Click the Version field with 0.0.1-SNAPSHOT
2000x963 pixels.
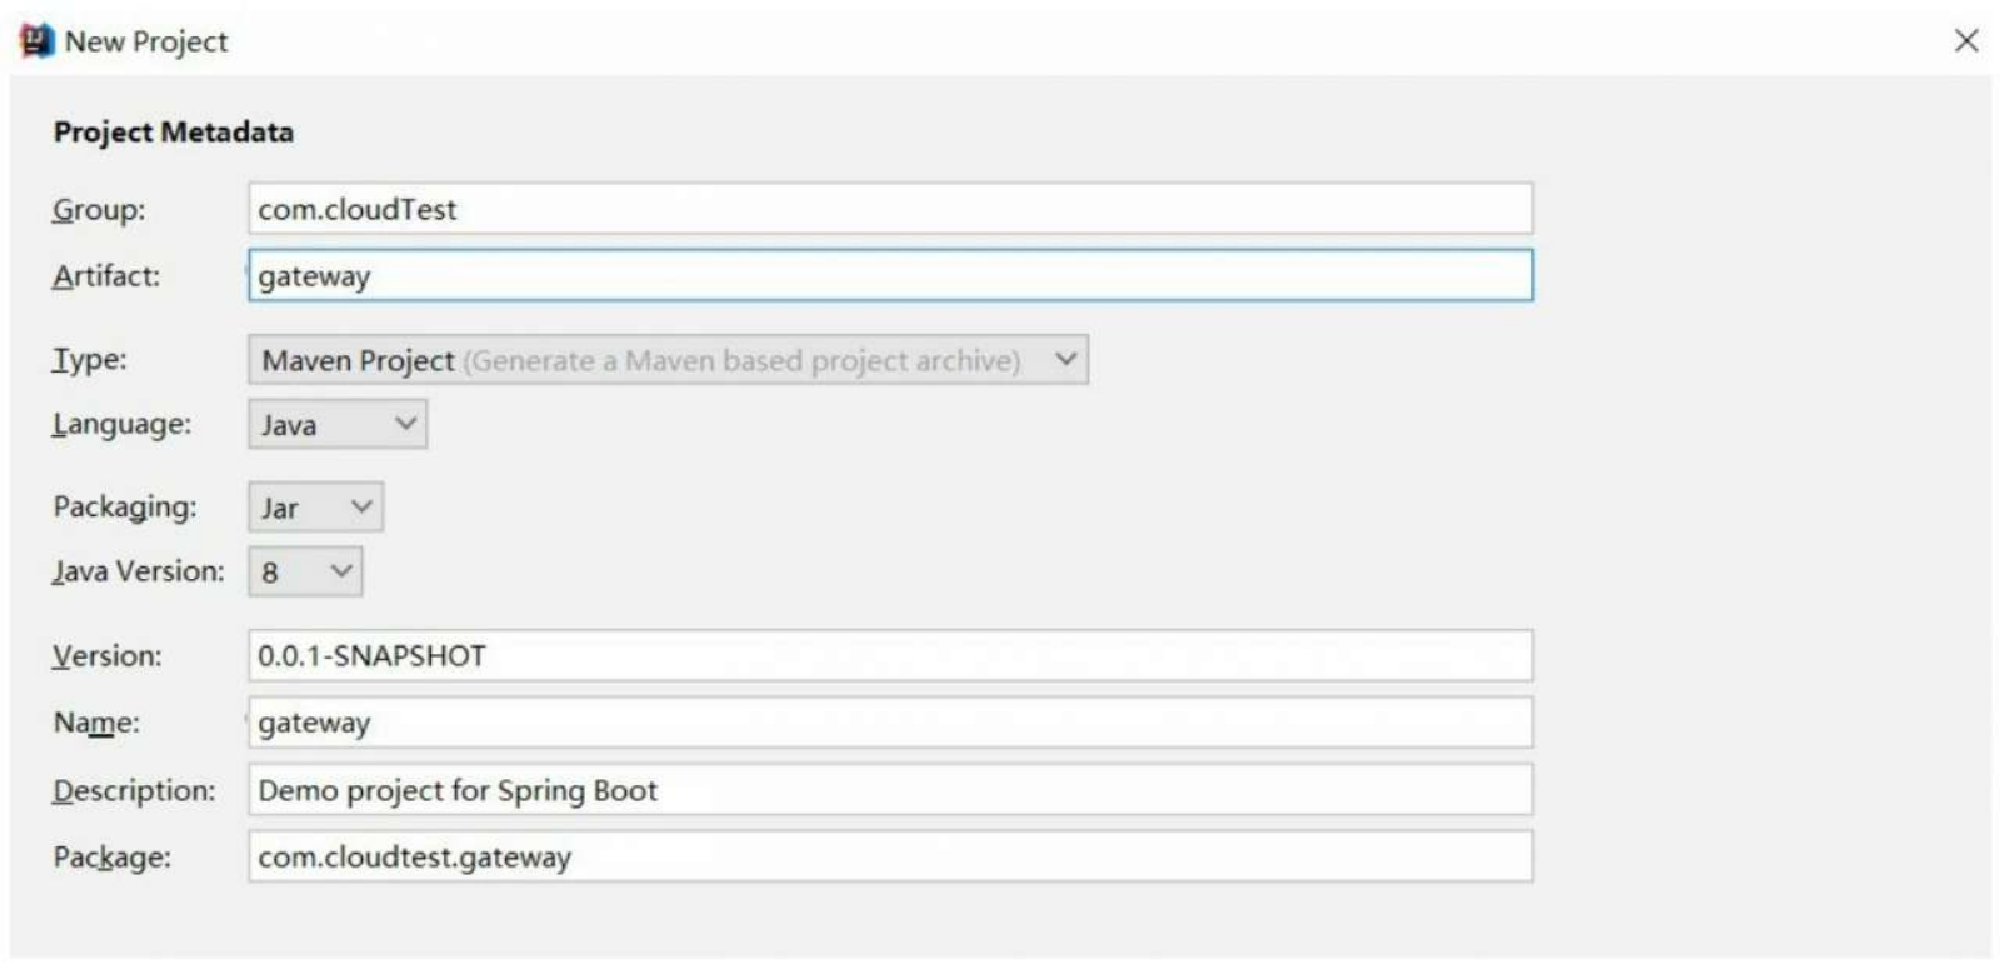click(x=890, y=655)
